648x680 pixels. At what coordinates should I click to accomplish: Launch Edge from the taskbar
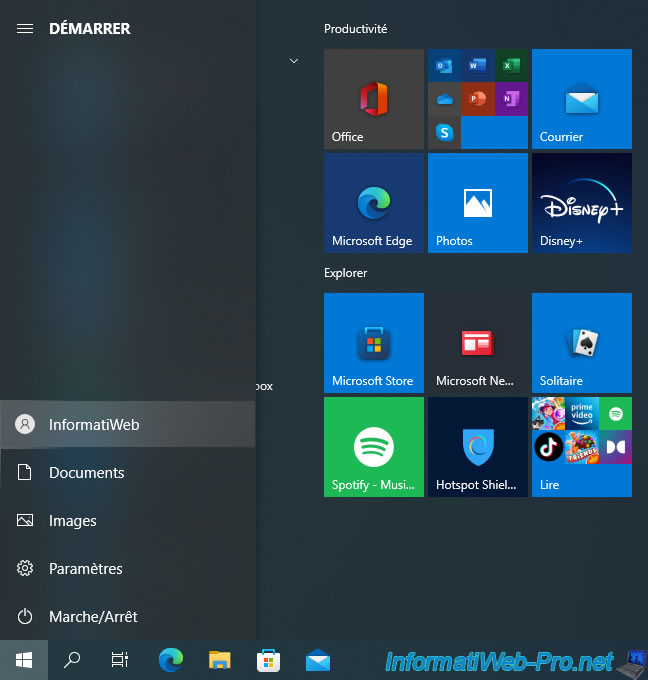click(170, 660)
